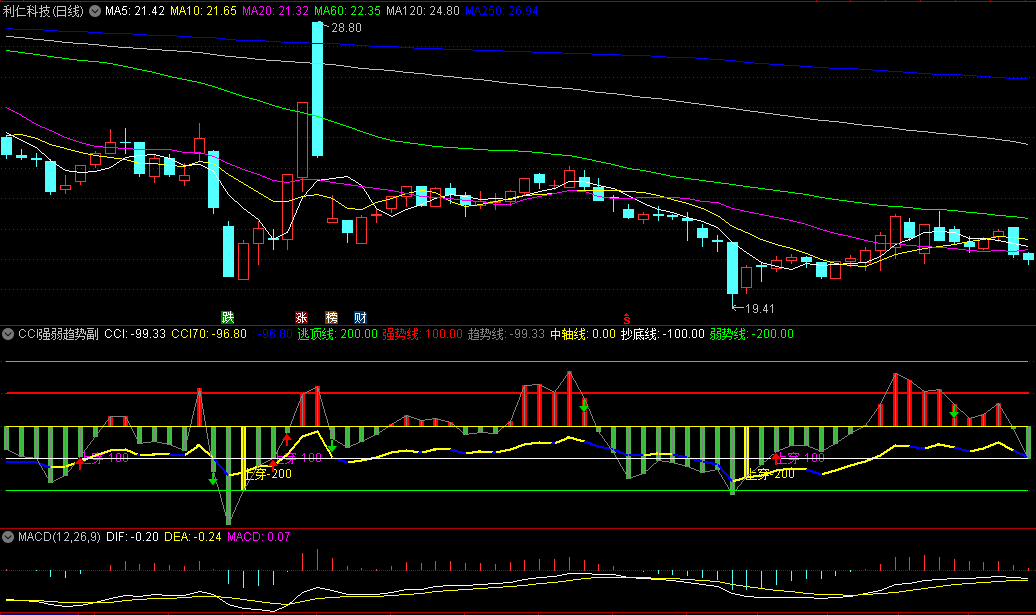
Task: Select the 利仁科技(日线) chart title
Action: pyautogui.click(x=43, y=11)
